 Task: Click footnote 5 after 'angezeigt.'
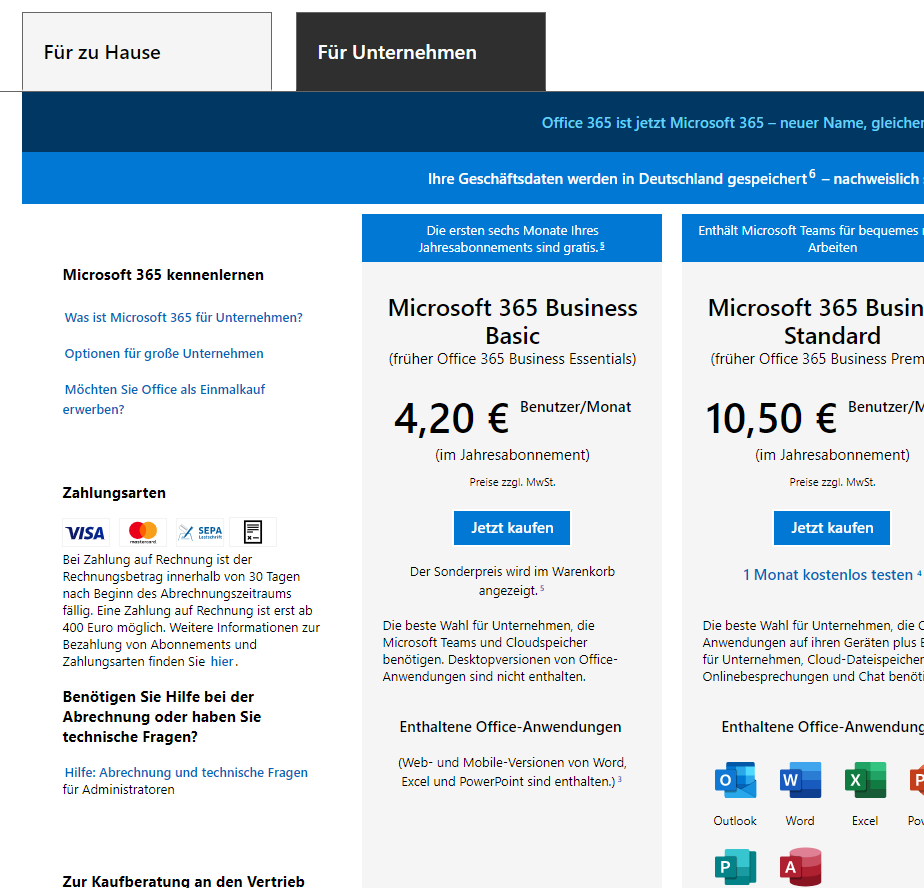coord(542,588)
